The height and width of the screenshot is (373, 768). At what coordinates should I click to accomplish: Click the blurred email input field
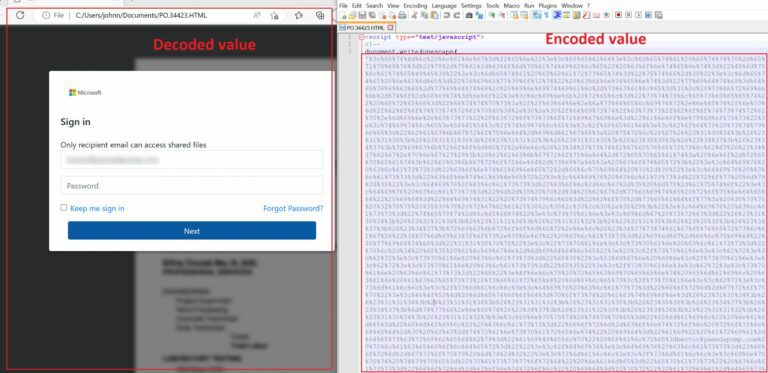click(192, 160)
